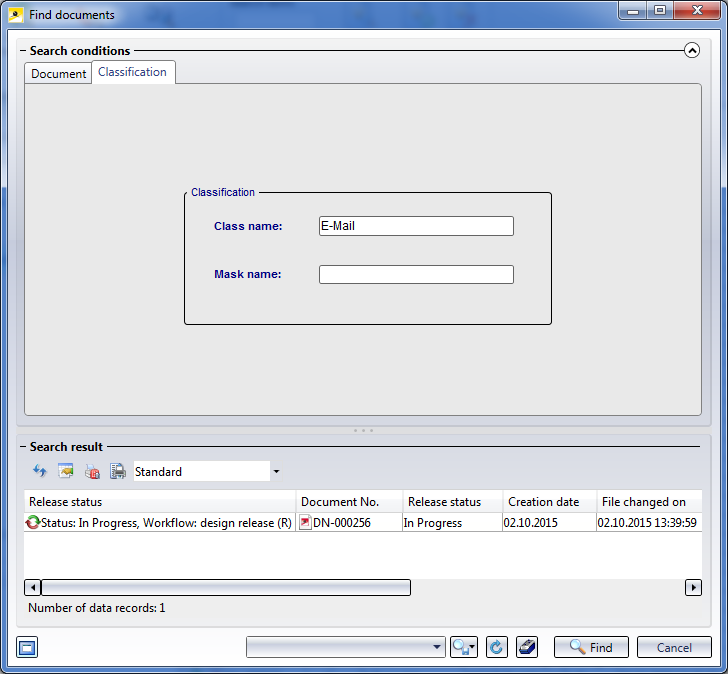The height and width of the screenshot is (674, 728).
Task: Open the saved search dropdown at bottom
Action: [x=345, y=647]
